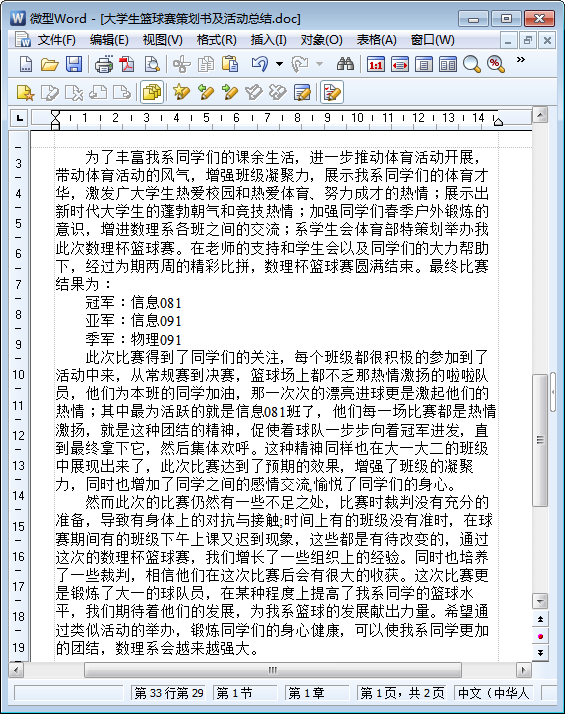Viewport: 565px width, 714px height.
Task: Create a new document with toolbar icon
Action: [25, 64]
